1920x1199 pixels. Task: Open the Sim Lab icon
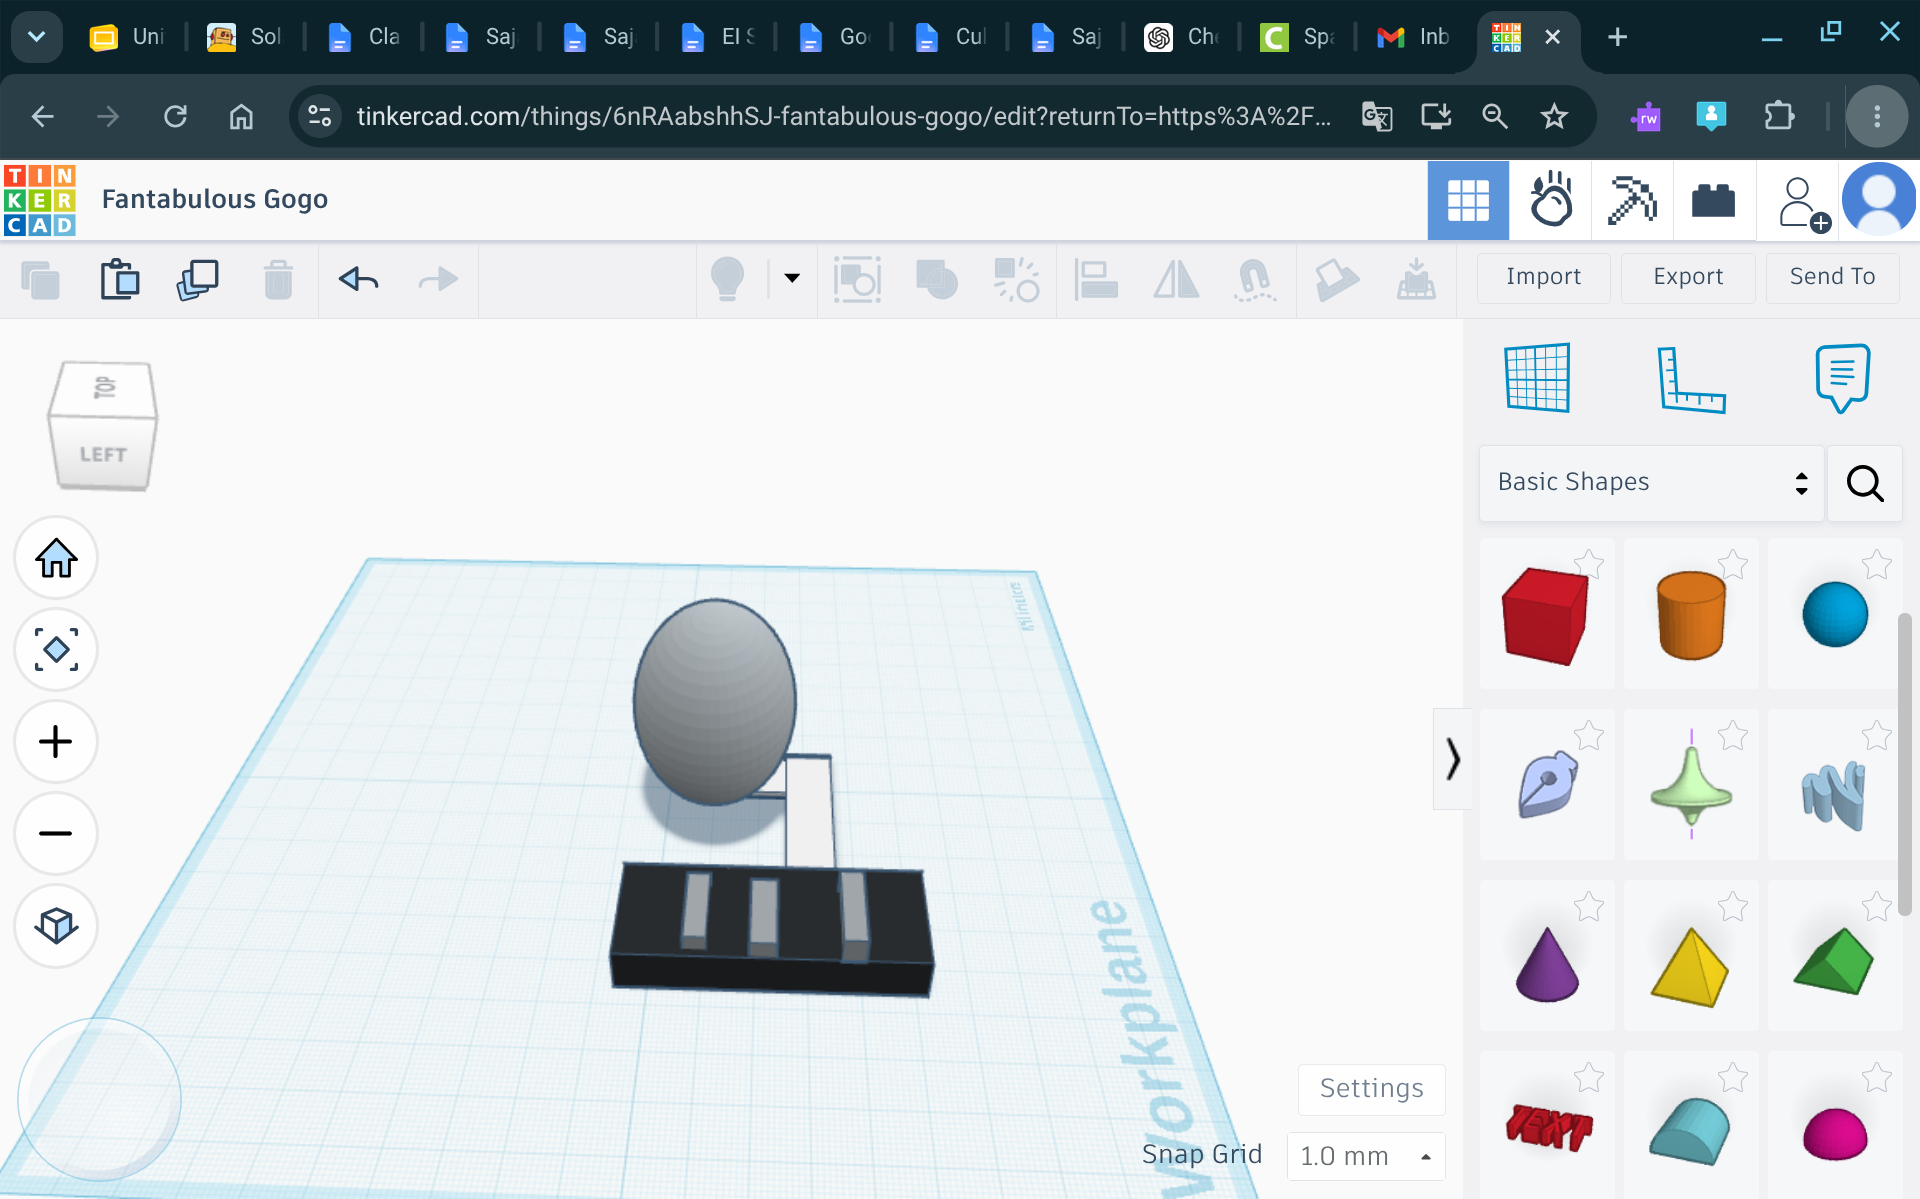coord(1551,201)
